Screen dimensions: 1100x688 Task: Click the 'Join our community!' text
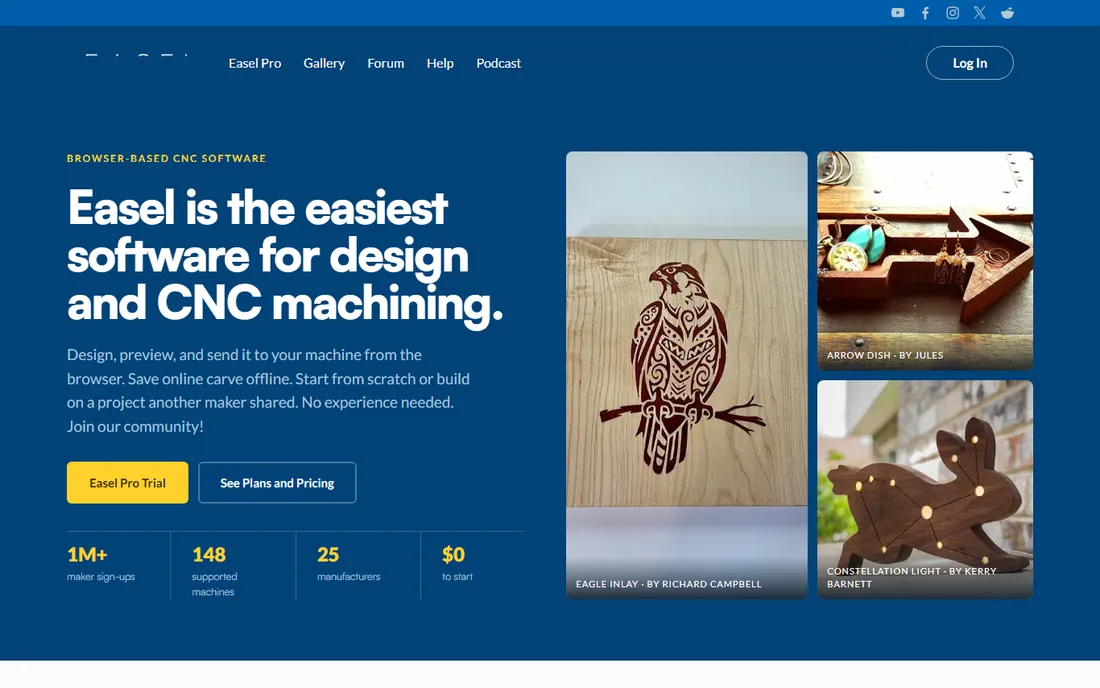click(x=135, y=426)
